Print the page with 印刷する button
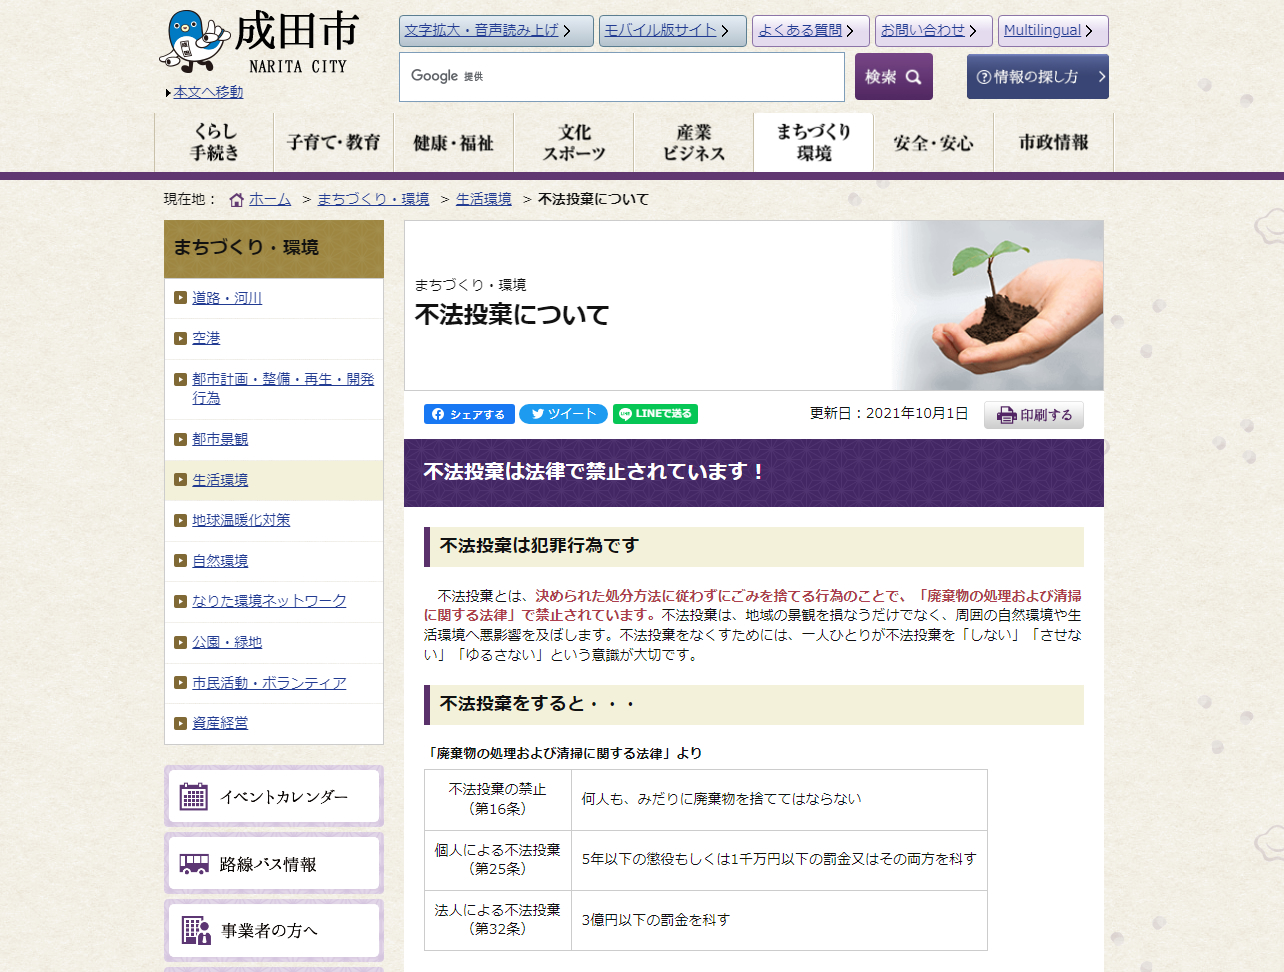 pos(1034,415)
